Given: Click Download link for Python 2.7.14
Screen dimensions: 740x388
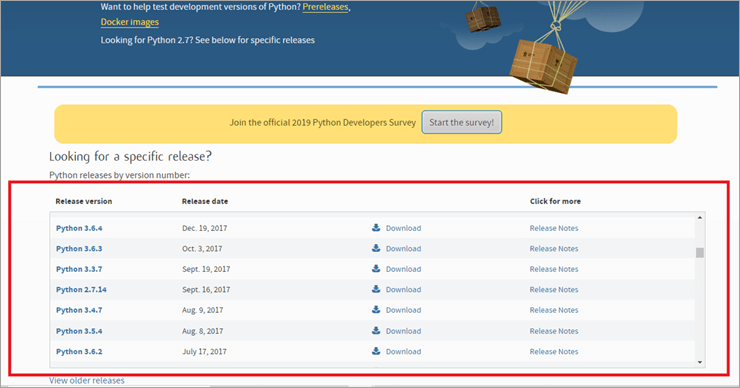Looking at the screenshot, I should pos(404,289).
